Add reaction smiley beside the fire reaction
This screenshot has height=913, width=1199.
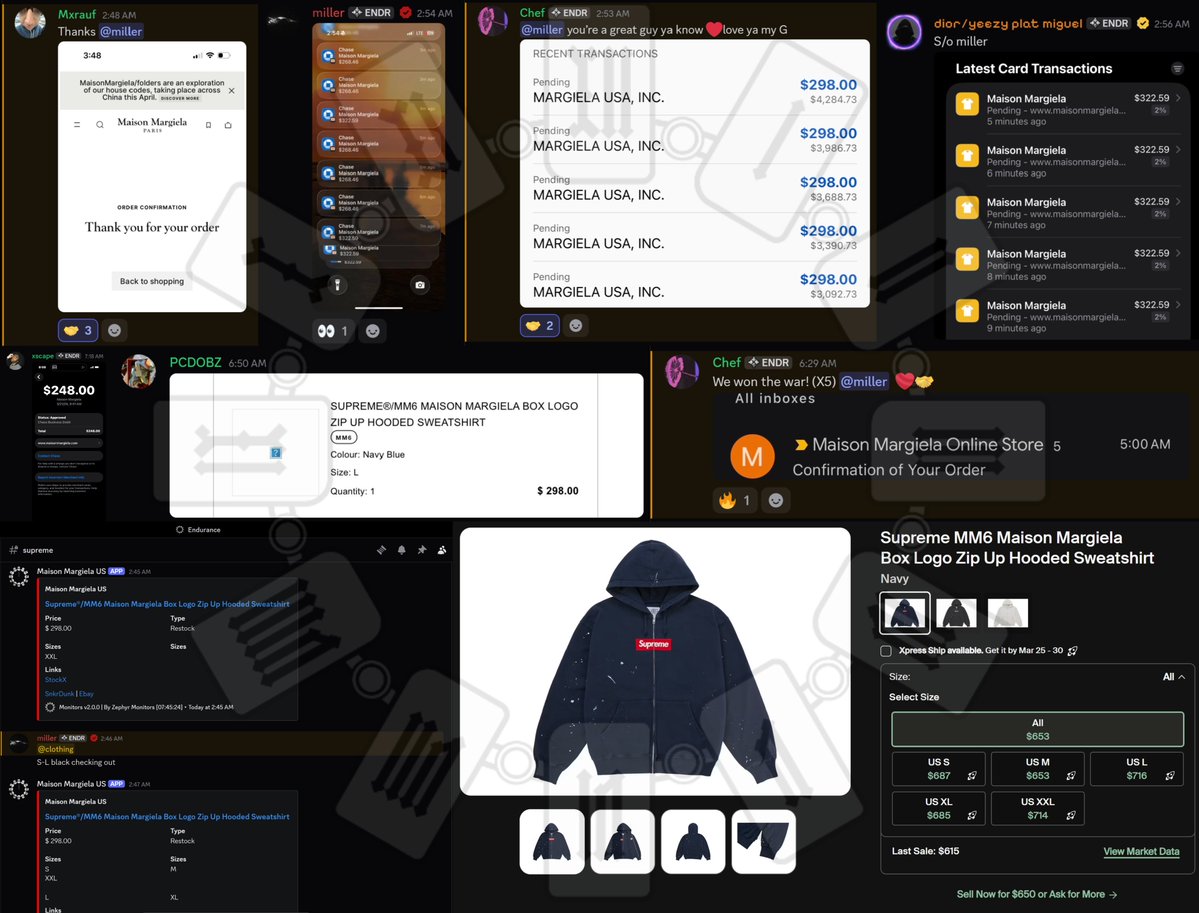click(775, 500)
